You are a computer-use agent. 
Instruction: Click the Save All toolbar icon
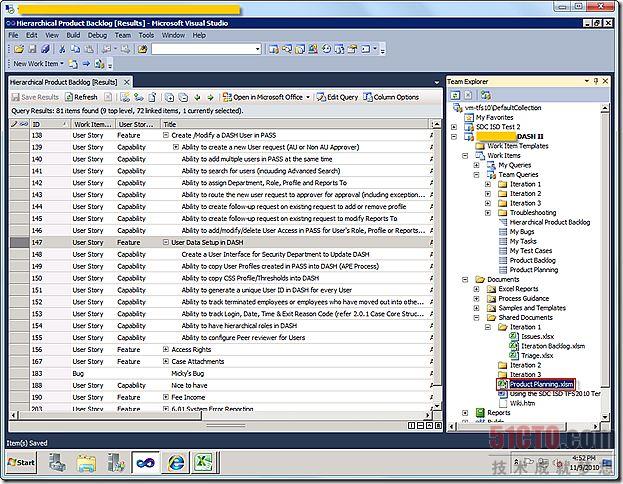(x=46, y=49)
